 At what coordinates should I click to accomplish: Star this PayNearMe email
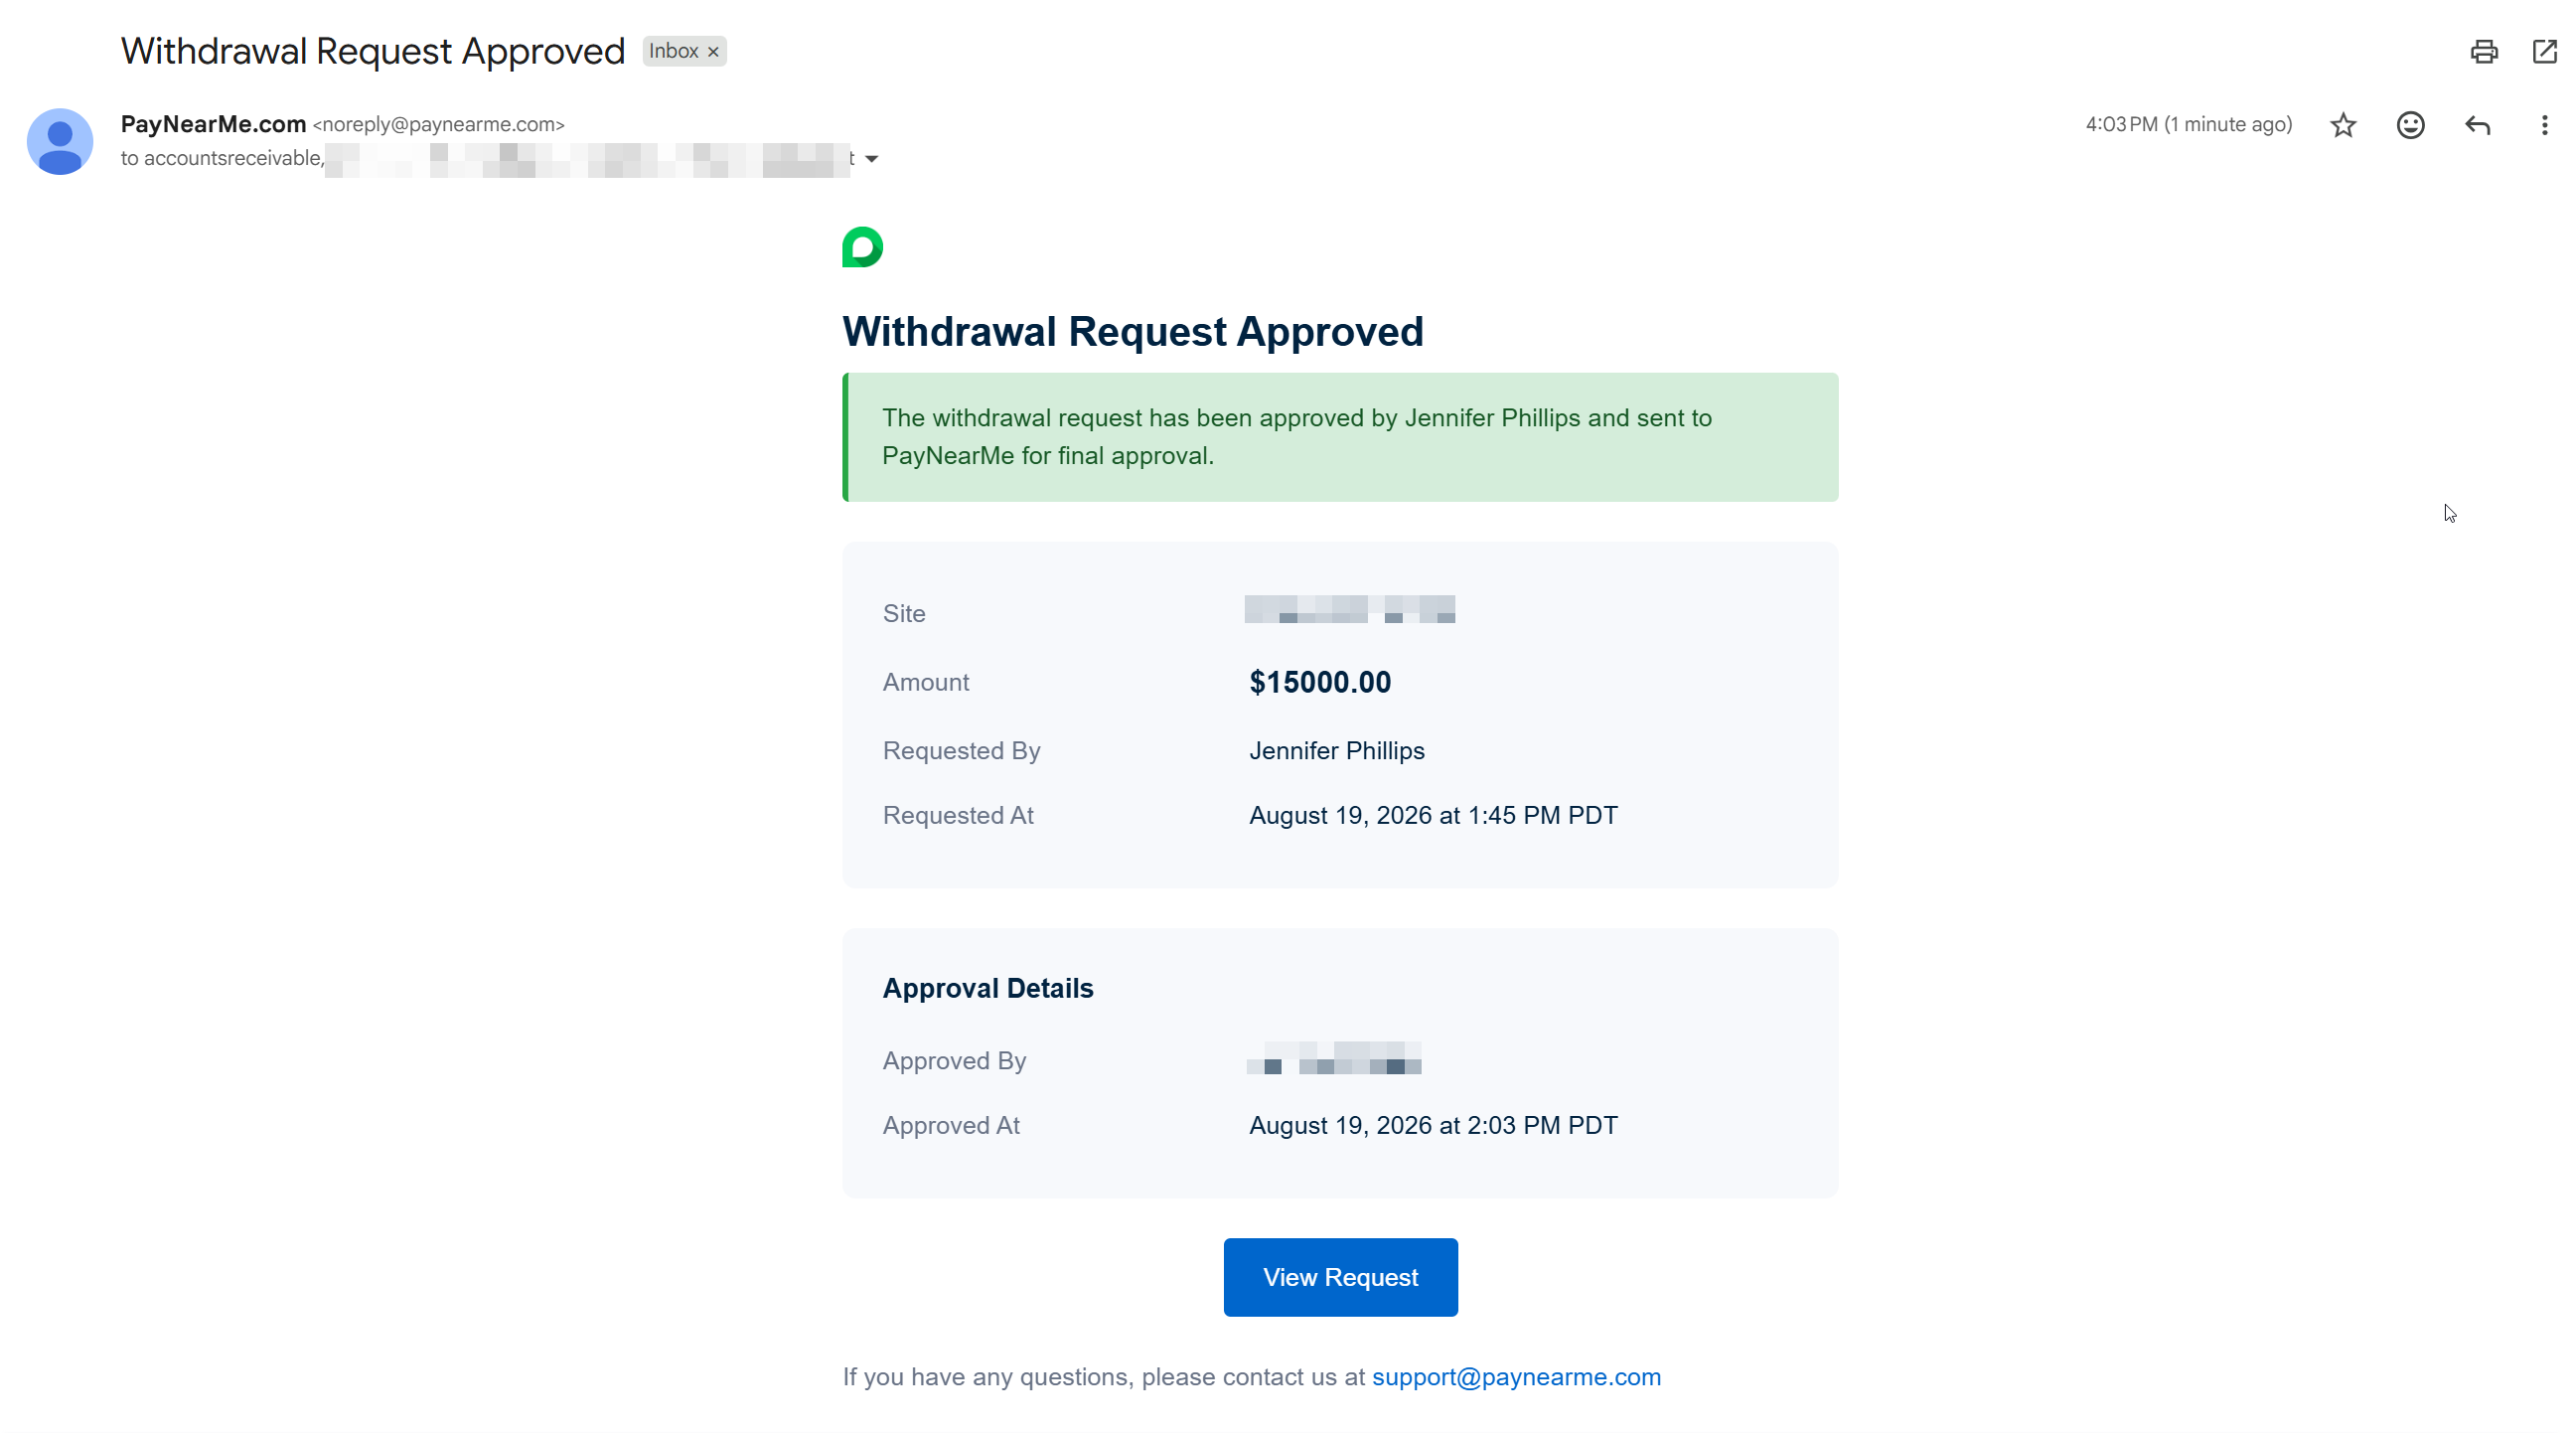click(2343, 125)
